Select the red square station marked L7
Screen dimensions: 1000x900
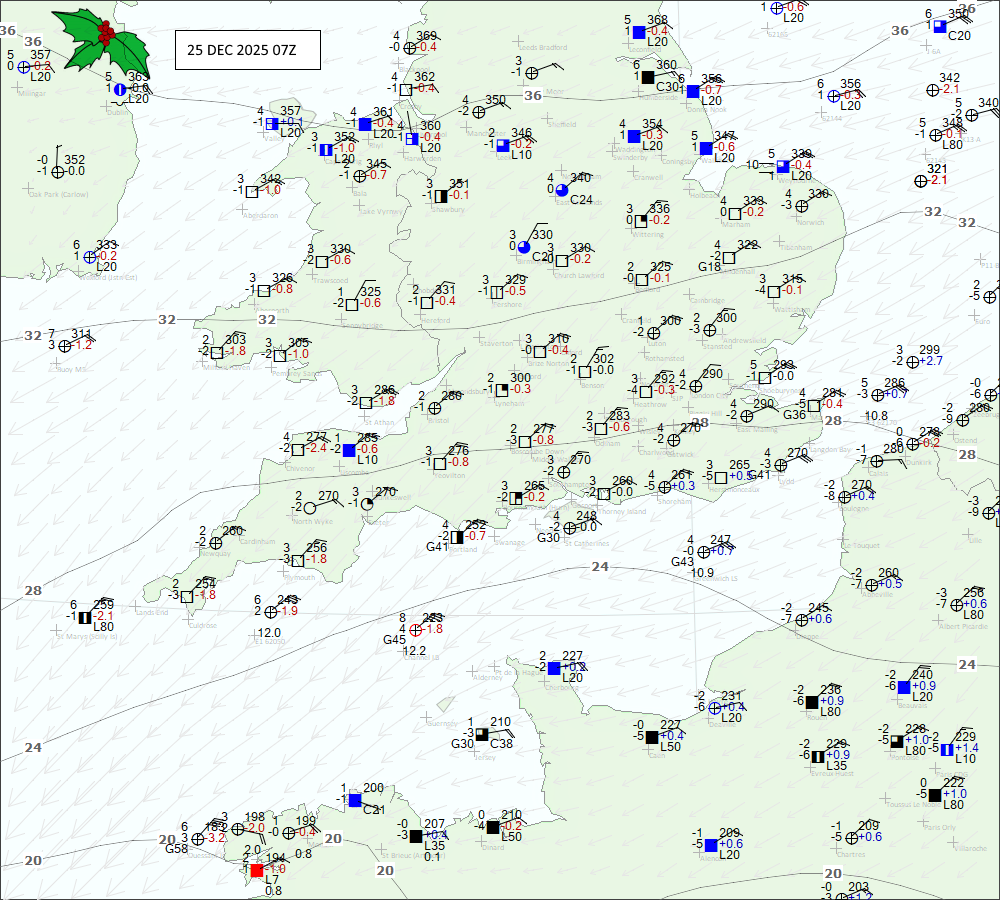[x=257, y=870]
